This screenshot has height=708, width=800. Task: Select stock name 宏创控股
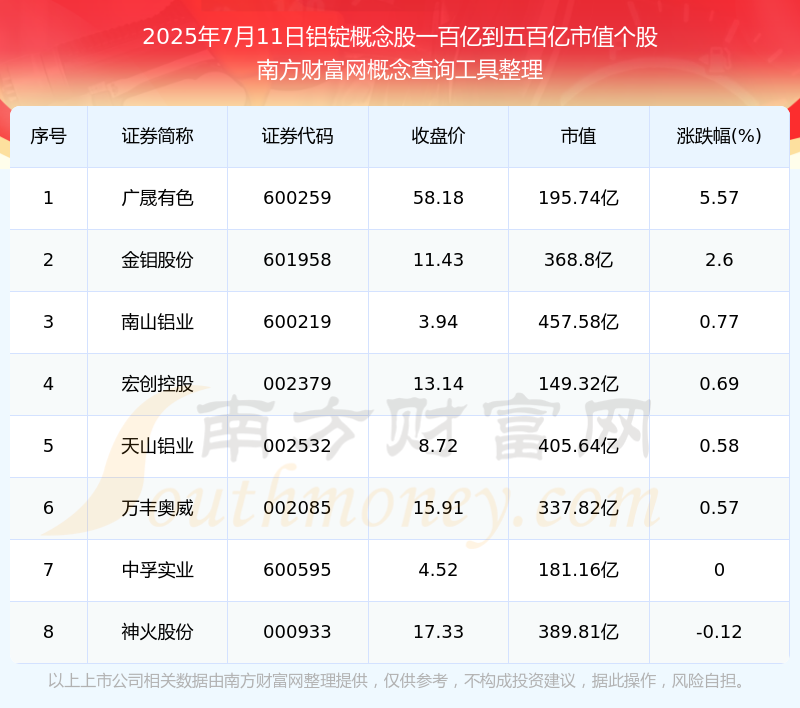[158, 384]
